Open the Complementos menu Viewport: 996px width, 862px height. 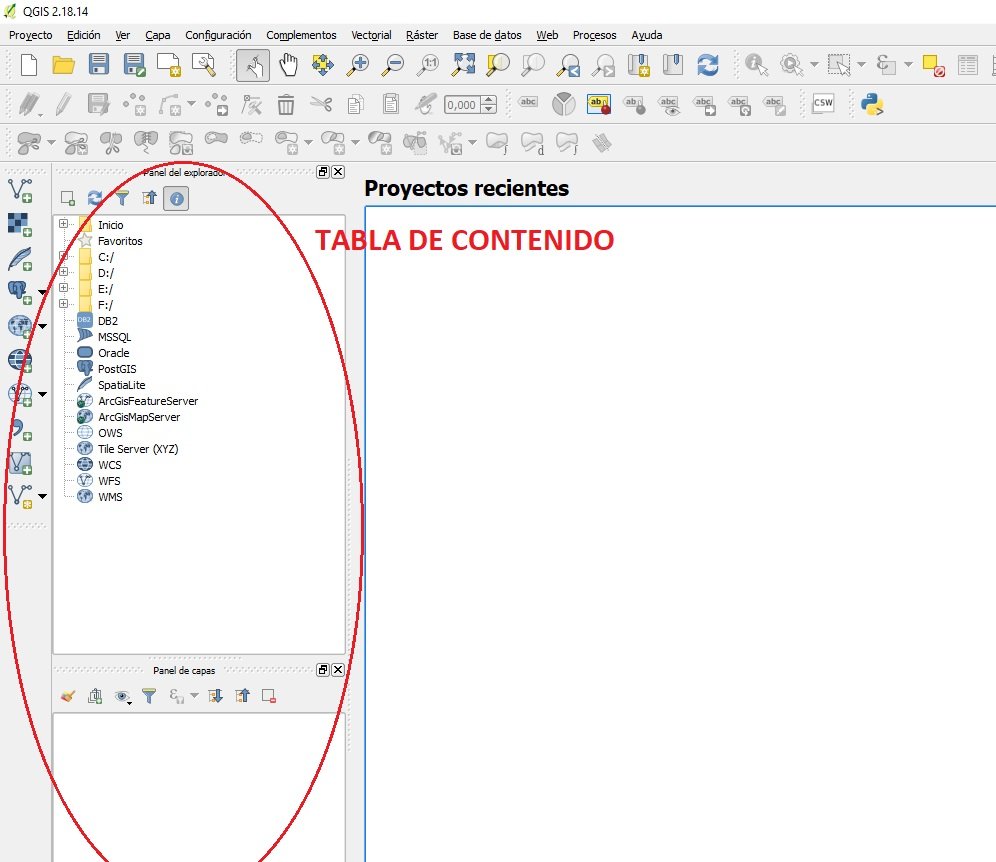click(301, 36)
